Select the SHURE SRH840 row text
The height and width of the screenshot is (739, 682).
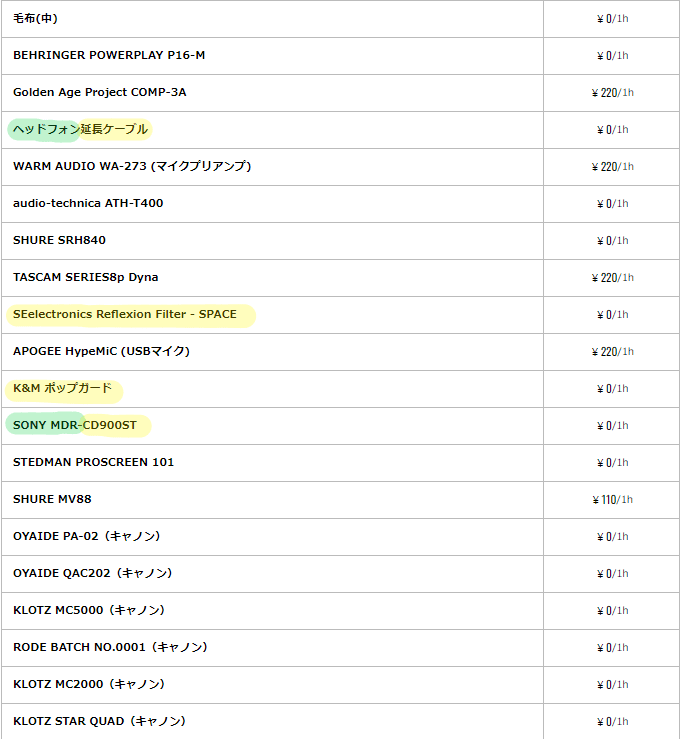(x=59, y=240)
